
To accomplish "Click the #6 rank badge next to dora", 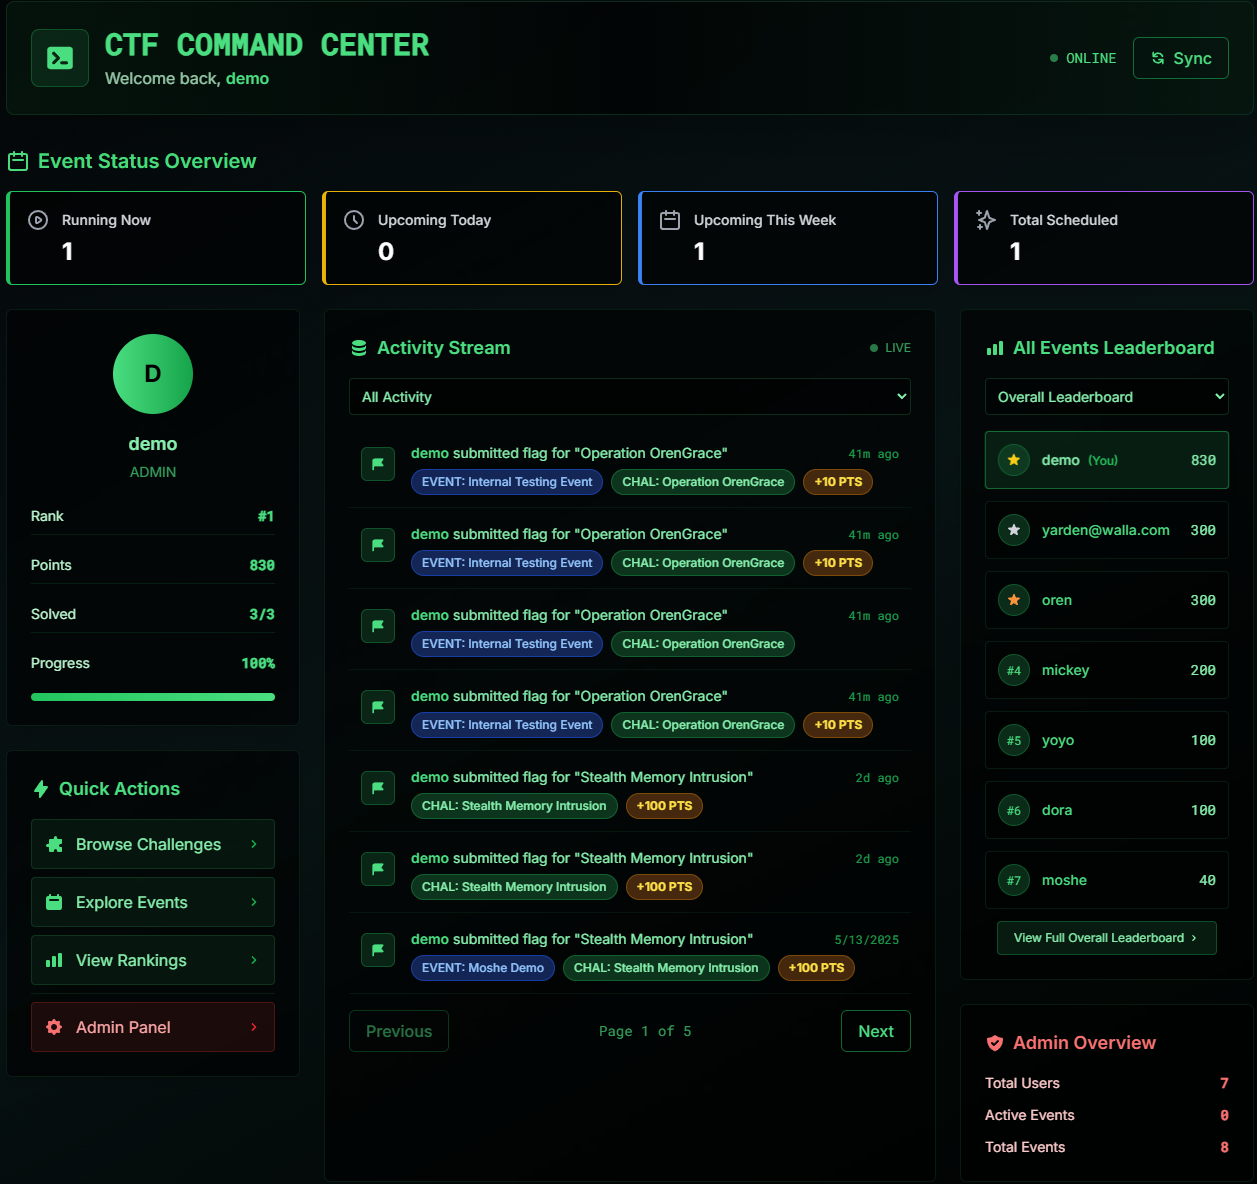I will (x=1014, y=810).
